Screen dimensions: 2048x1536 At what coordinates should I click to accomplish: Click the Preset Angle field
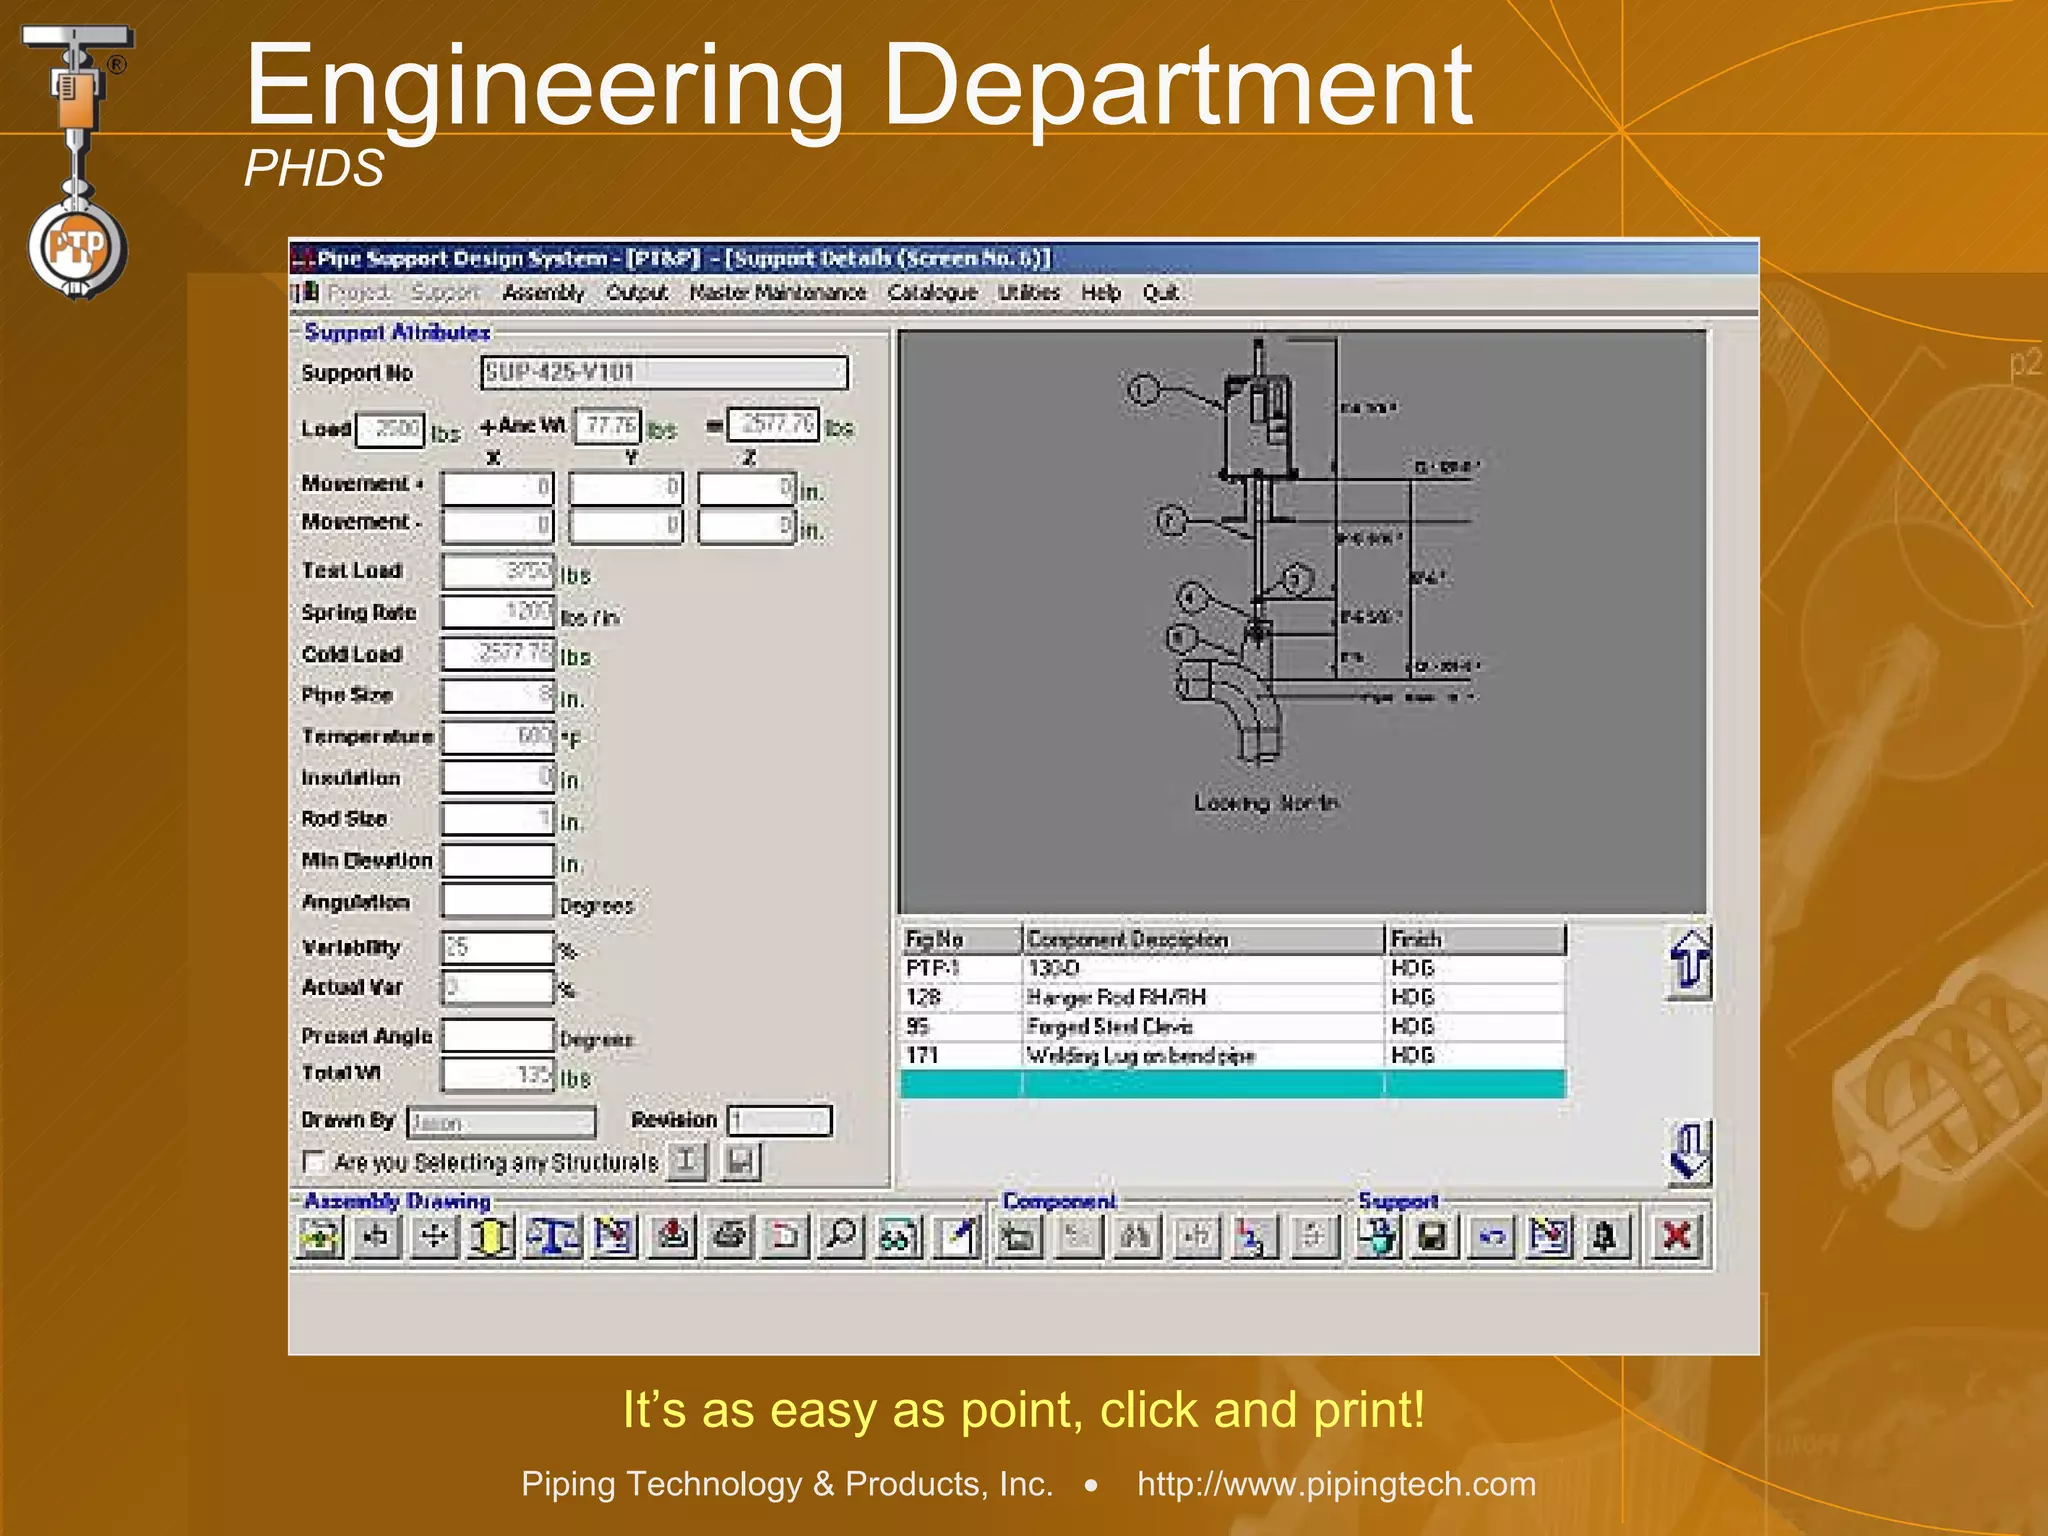pyautogui.click(x=498, y=1035)
